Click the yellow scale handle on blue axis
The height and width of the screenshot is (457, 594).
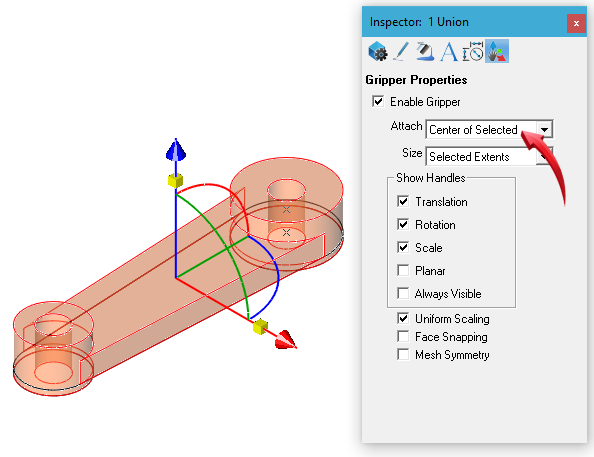(175, 181)
